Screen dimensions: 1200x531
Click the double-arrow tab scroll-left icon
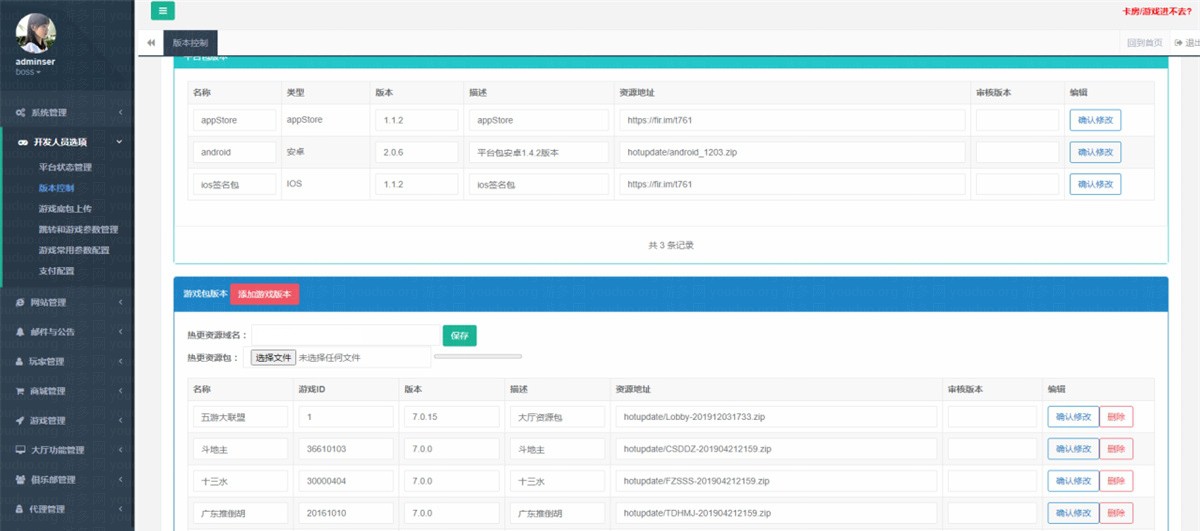(150, 43)
